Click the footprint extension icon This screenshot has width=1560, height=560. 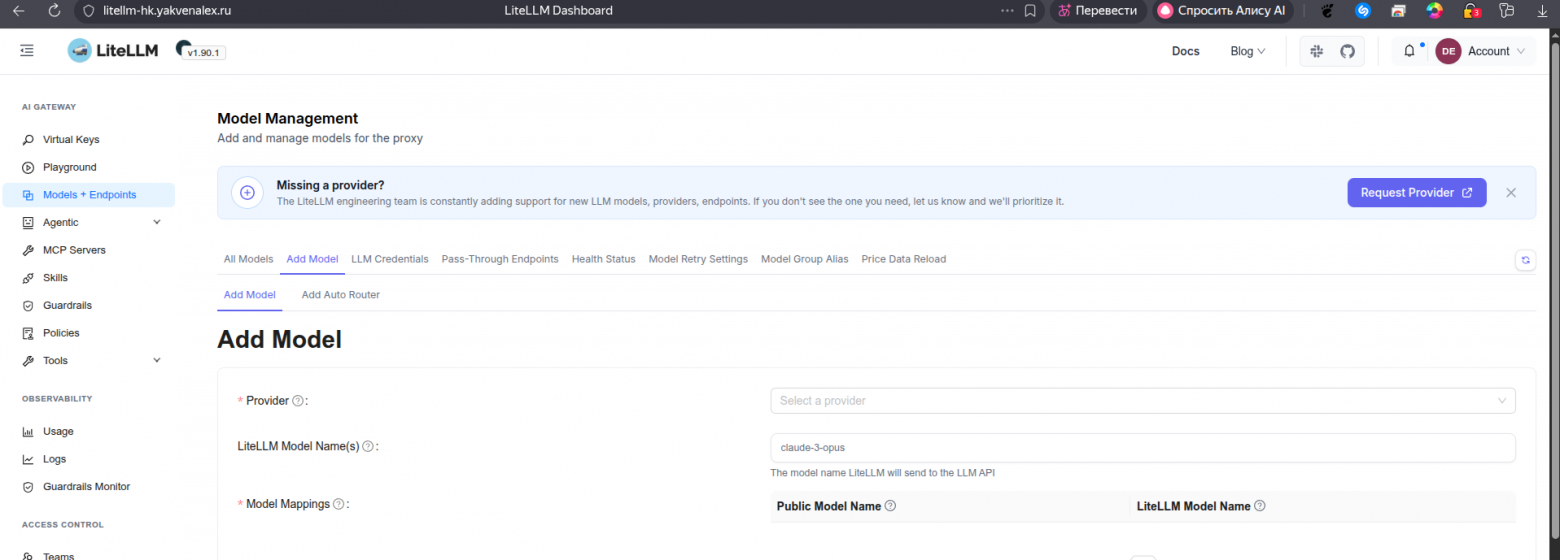1328,11
